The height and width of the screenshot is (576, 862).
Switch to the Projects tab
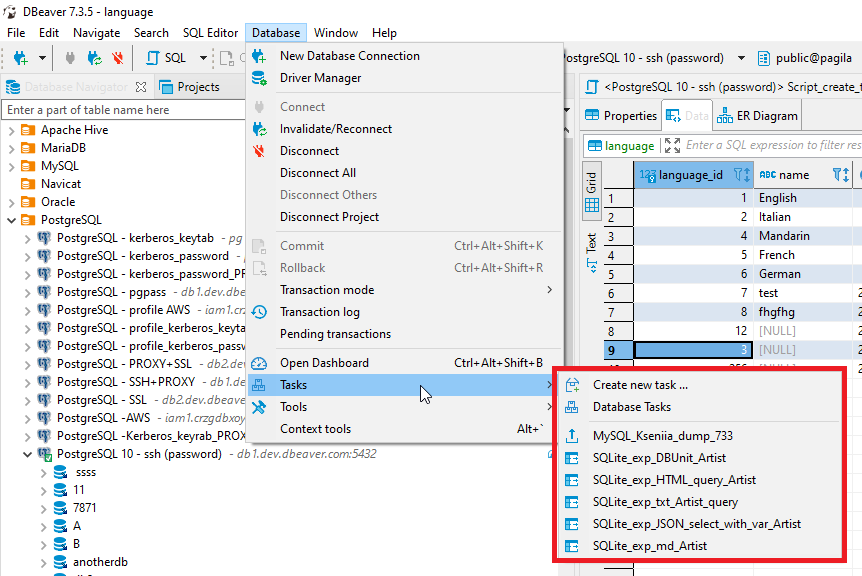(189, 87)
